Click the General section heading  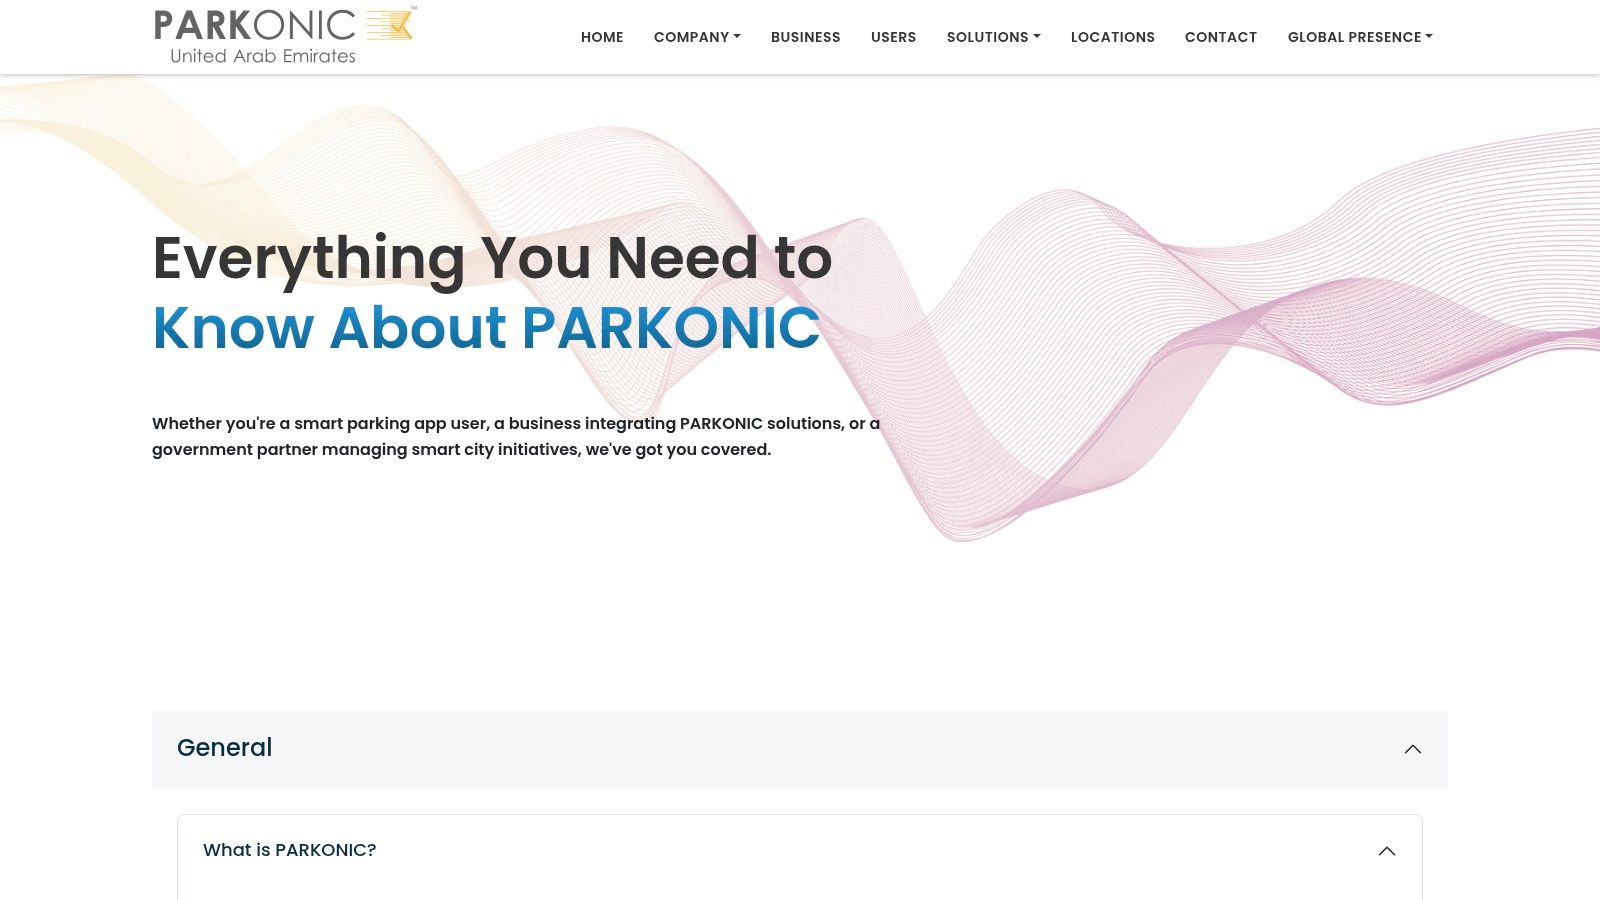tap(225, 748)
